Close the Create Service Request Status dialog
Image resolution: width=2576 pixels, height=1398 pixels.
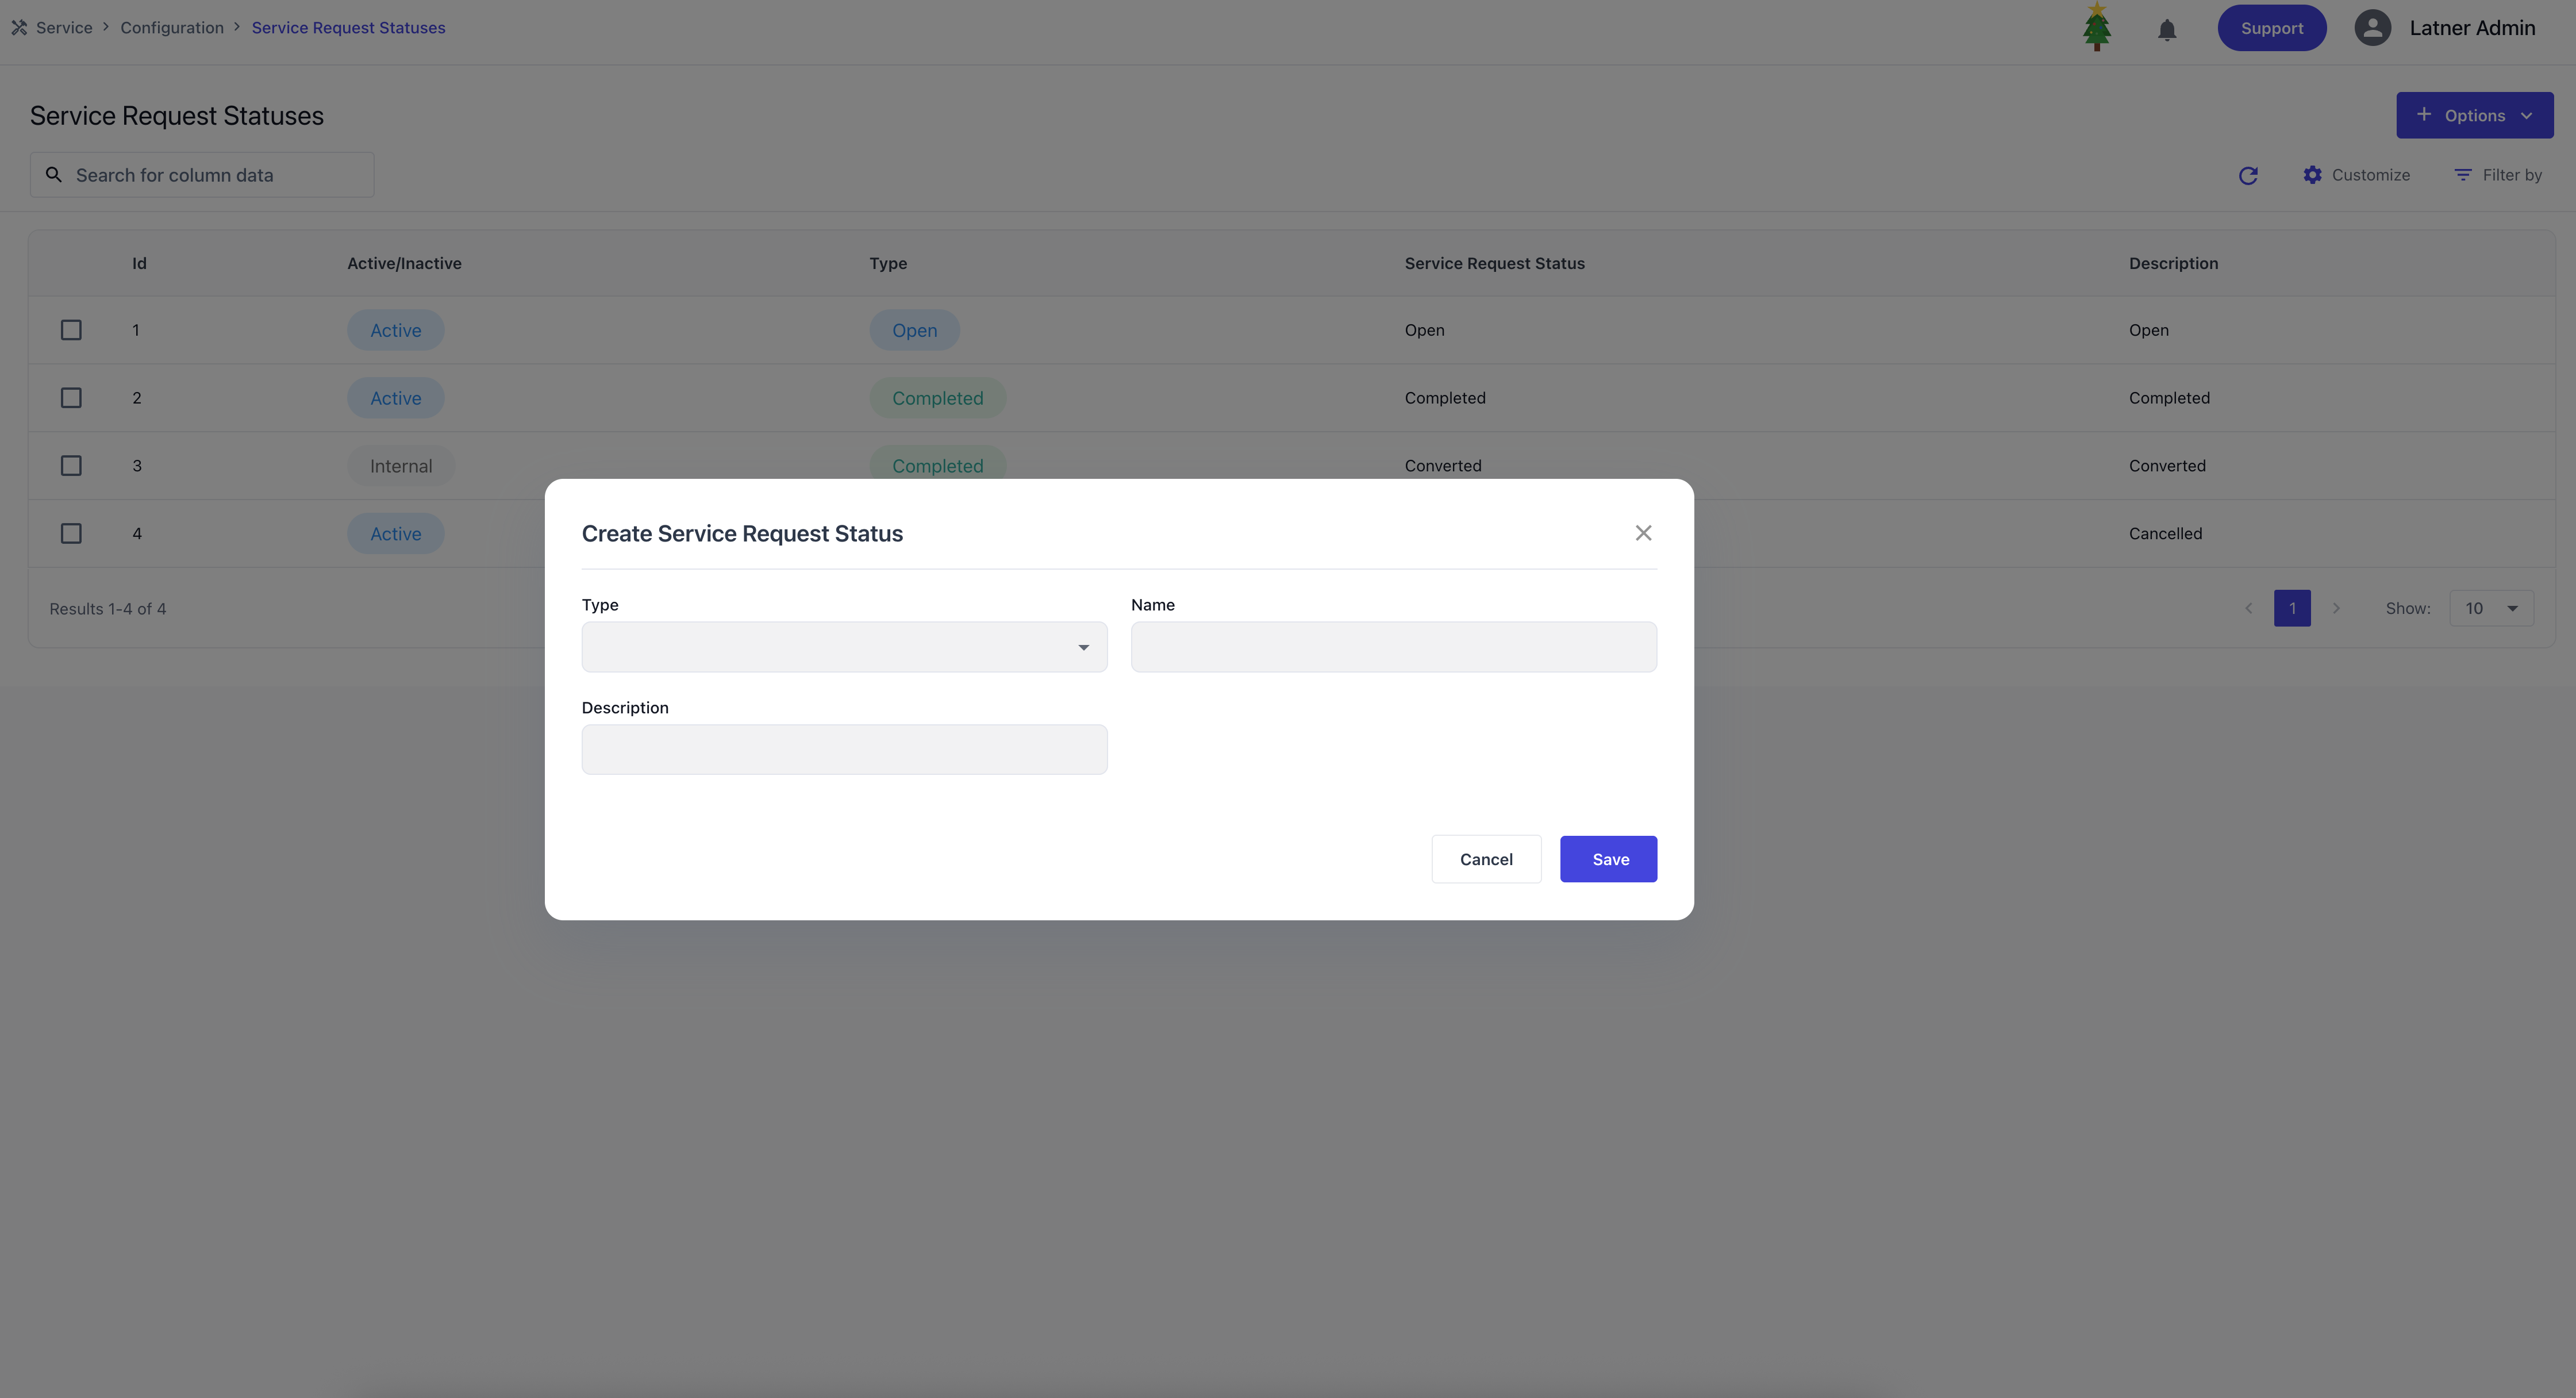[x=1643, y=533]
